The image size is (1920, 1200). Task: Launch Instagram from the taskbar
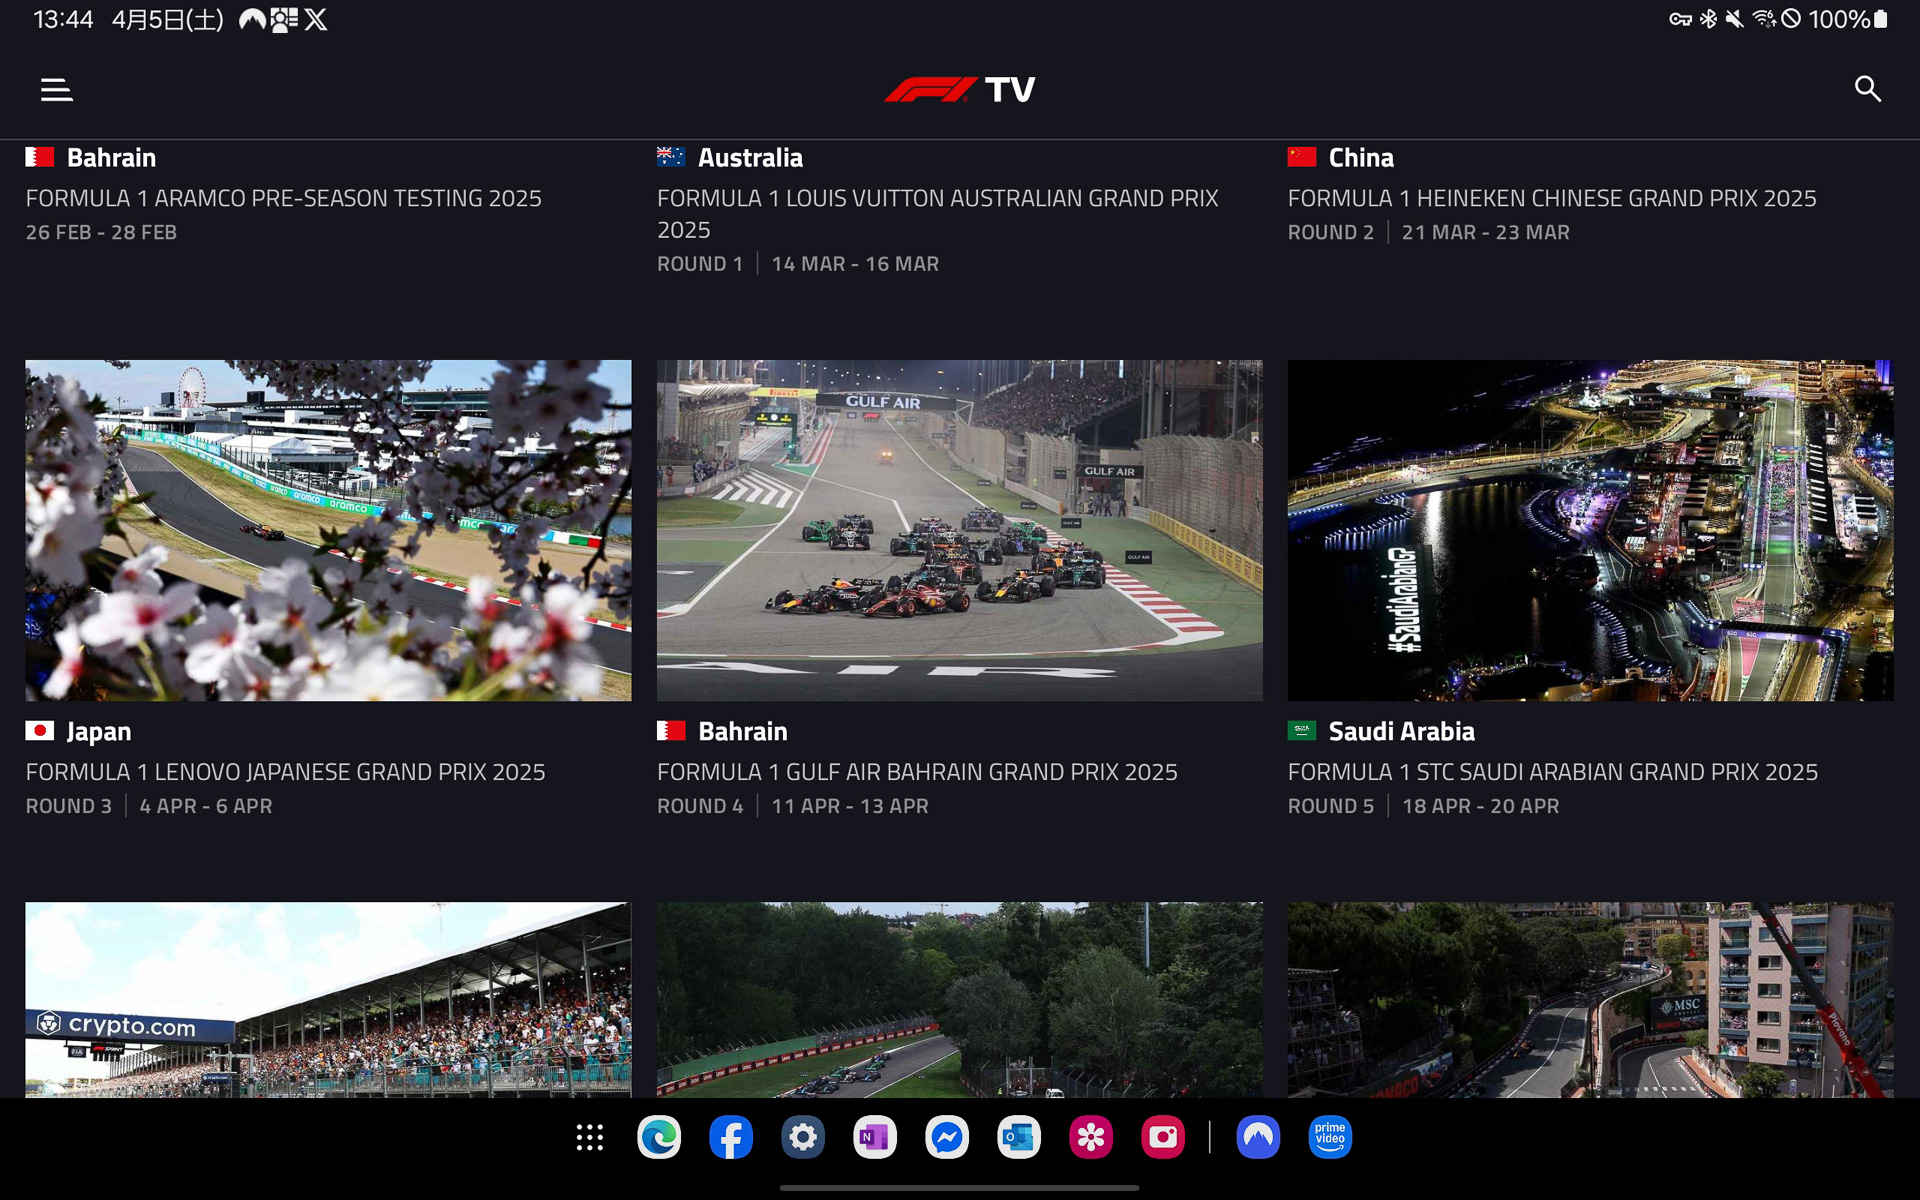(1163, 1137)
